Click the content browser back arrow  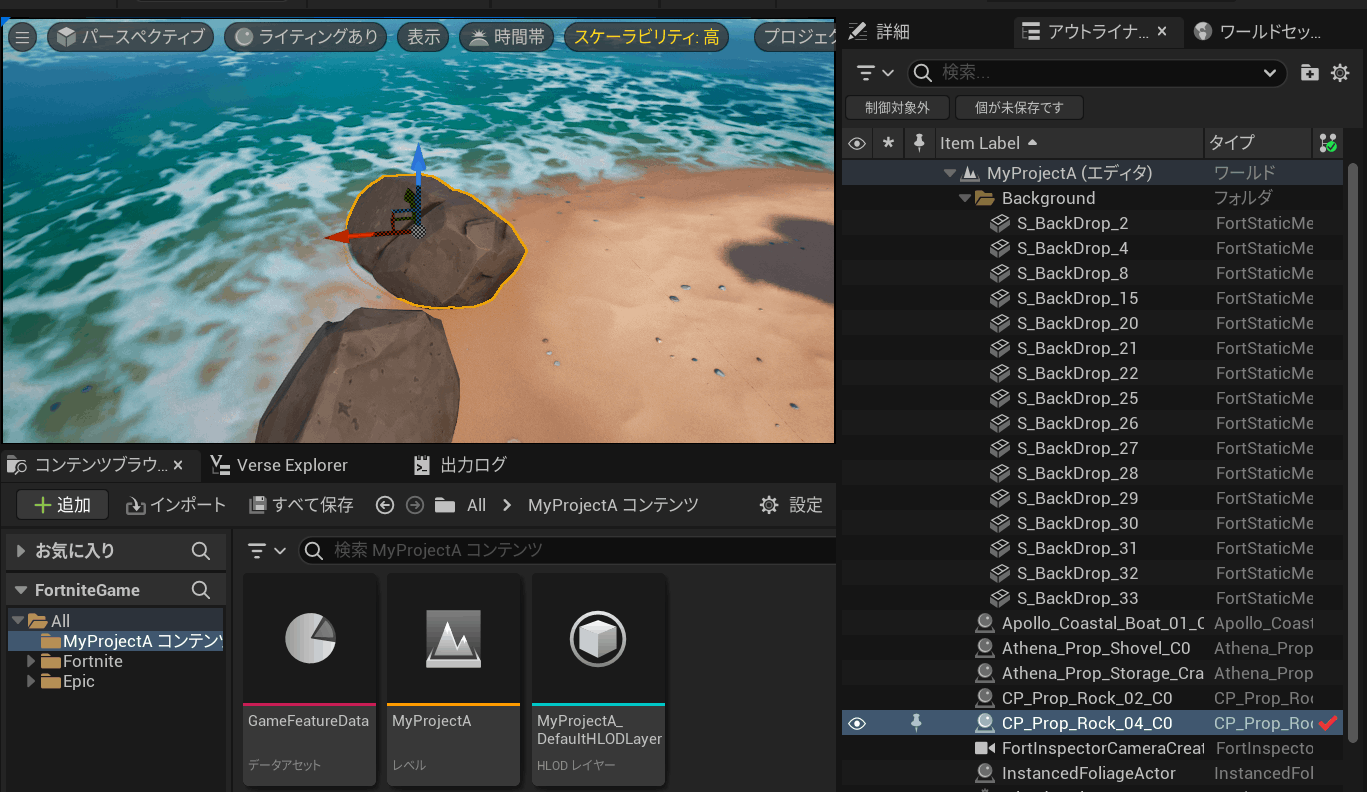click(385, 505)
